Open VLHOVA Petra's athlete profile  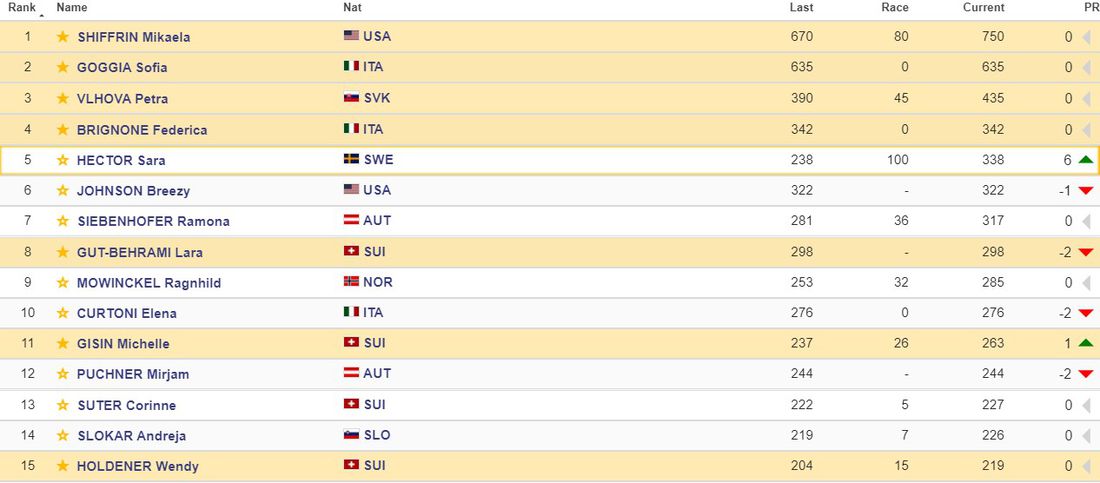pyautogui.click(x=122, y=99)
